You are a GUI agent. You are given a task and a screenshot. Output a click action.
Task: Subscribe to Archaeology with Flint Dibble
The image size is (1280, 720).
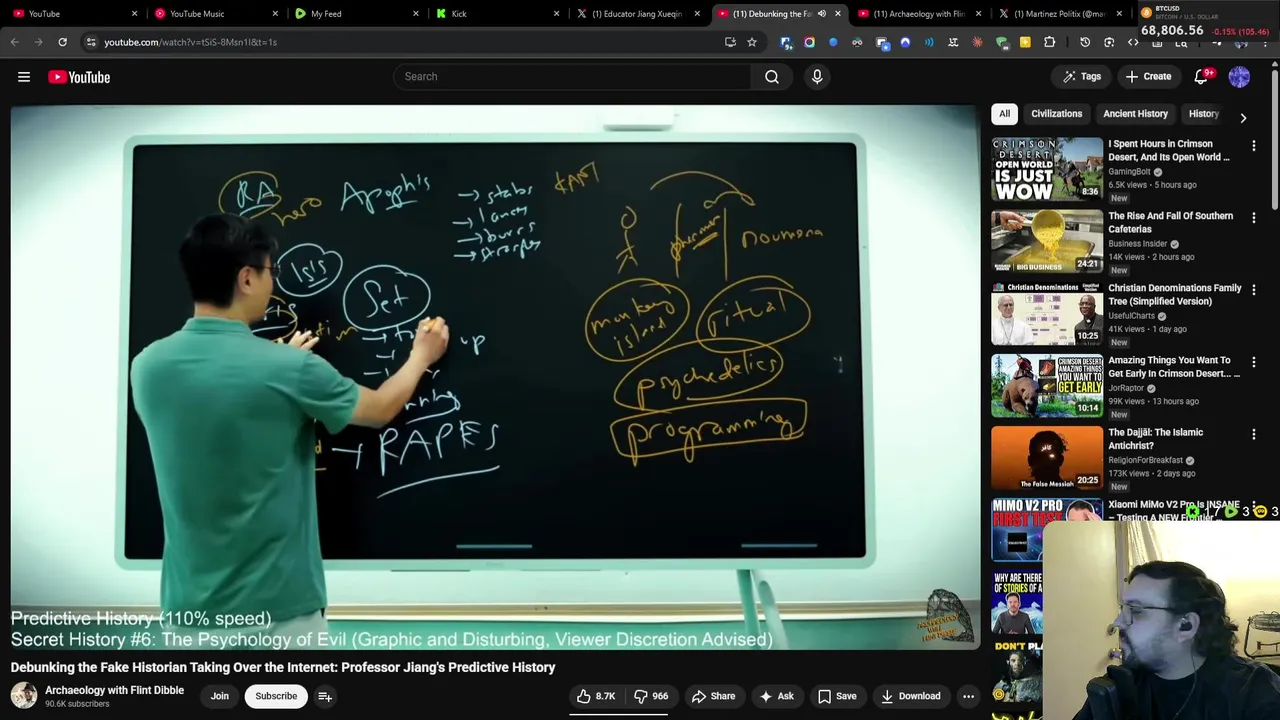point(276,696)
